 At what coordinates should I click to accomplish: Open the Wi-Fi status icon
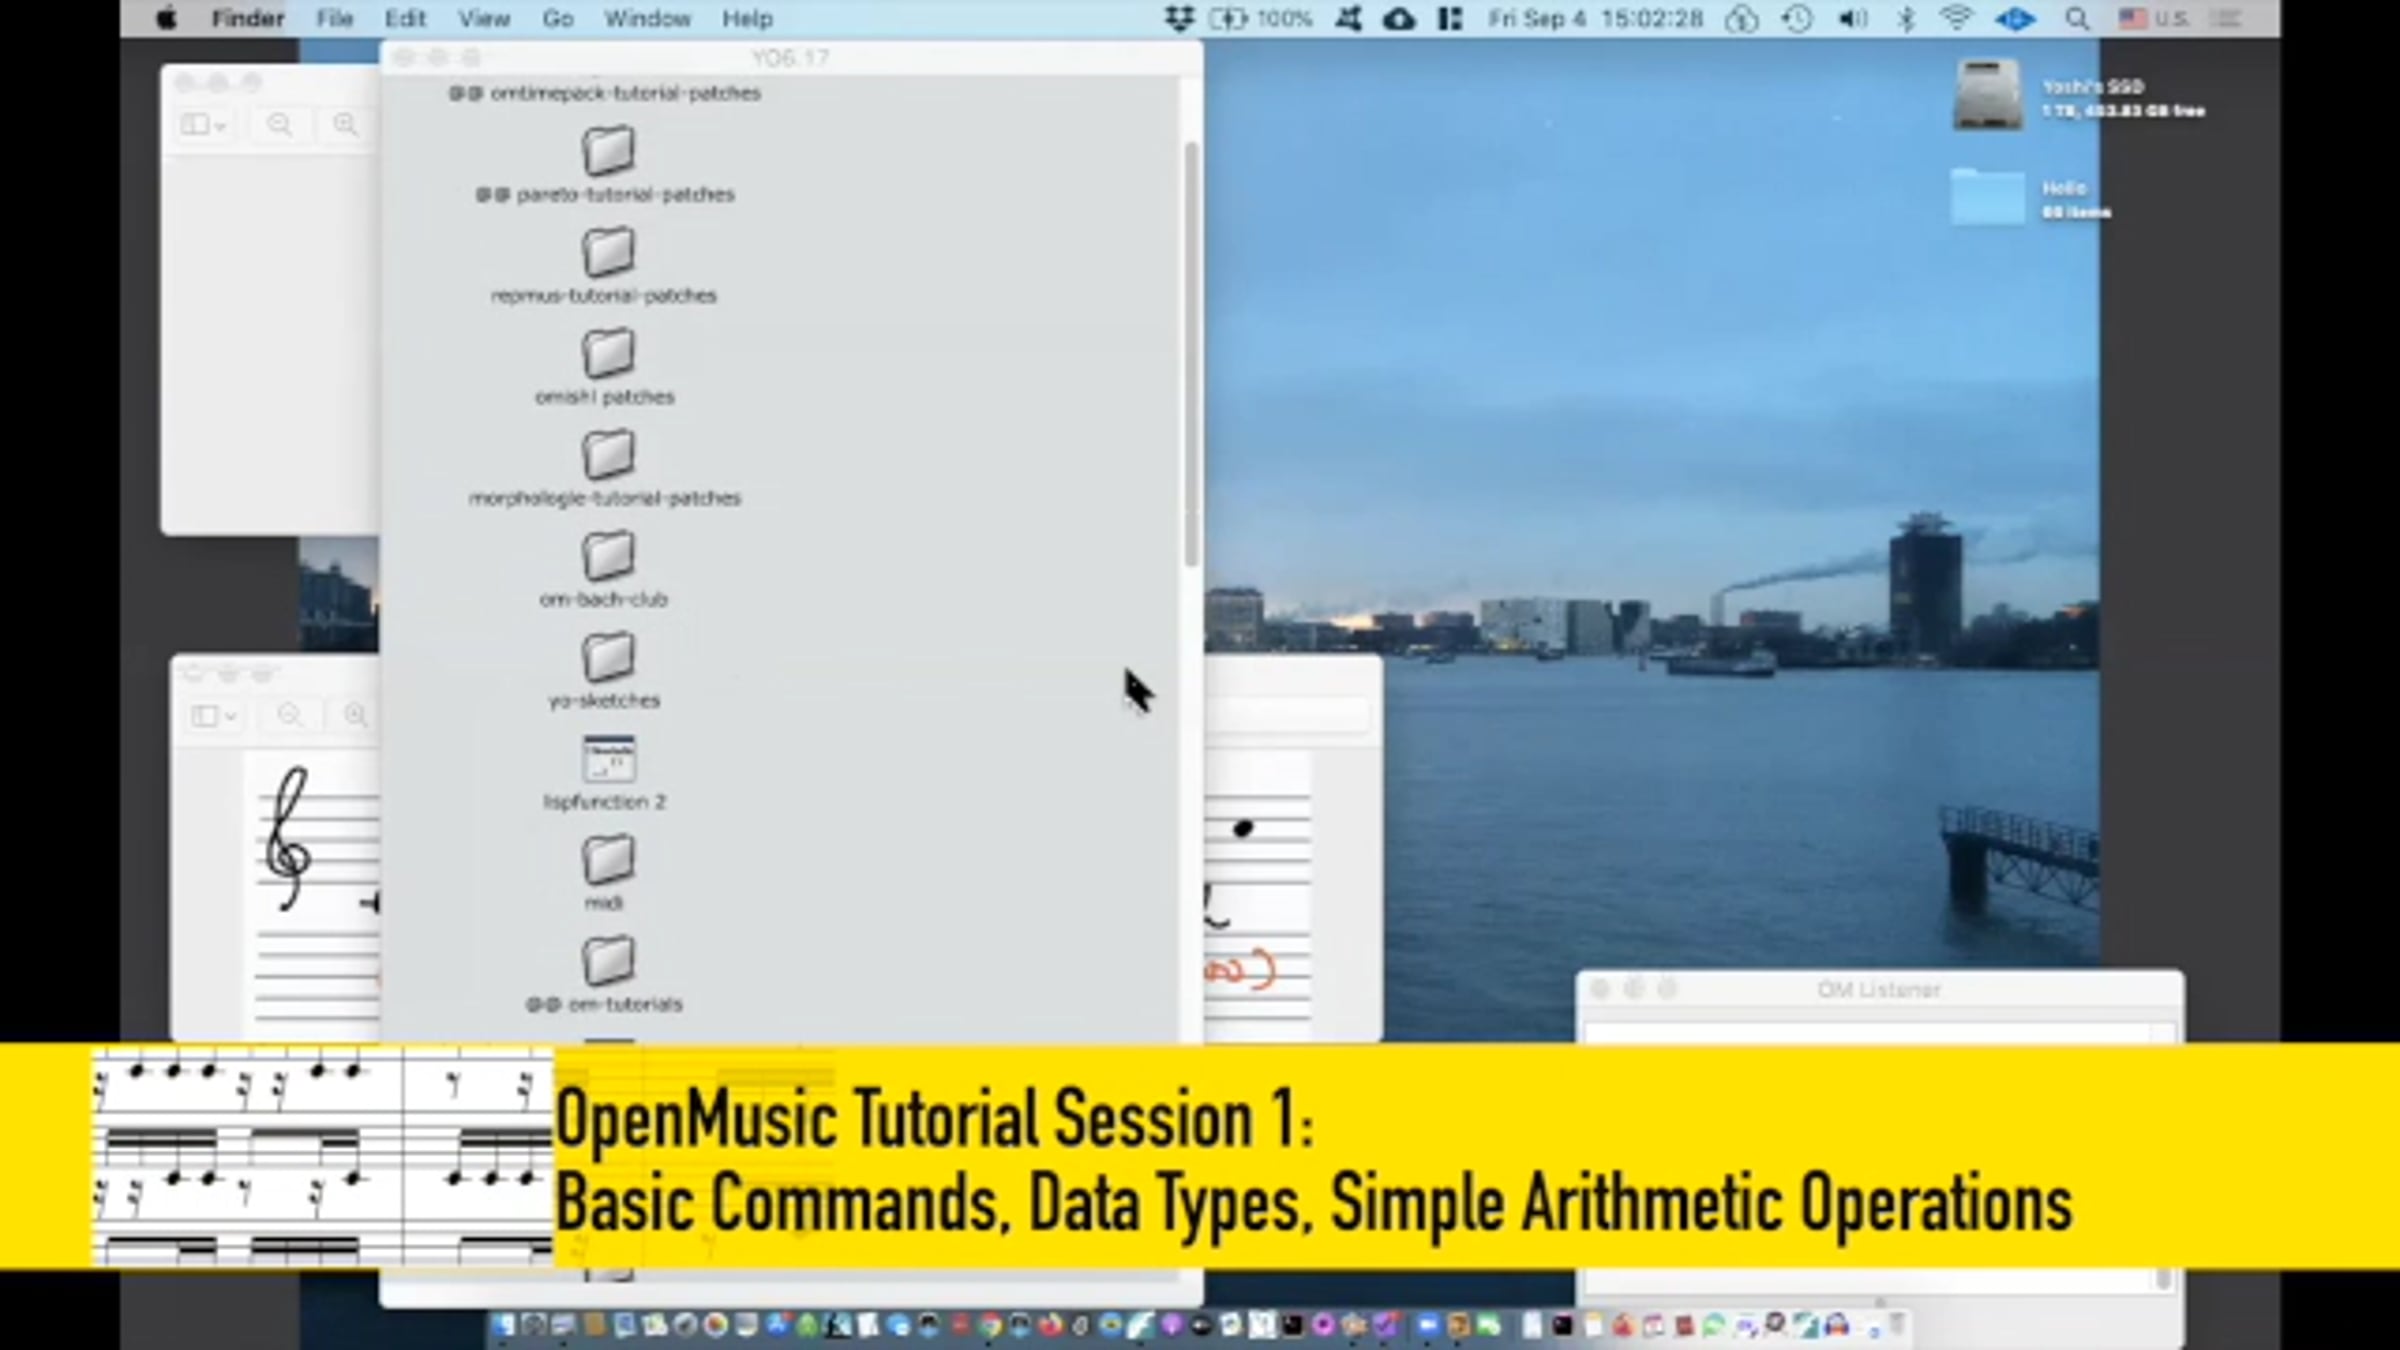coord(1956,19)
